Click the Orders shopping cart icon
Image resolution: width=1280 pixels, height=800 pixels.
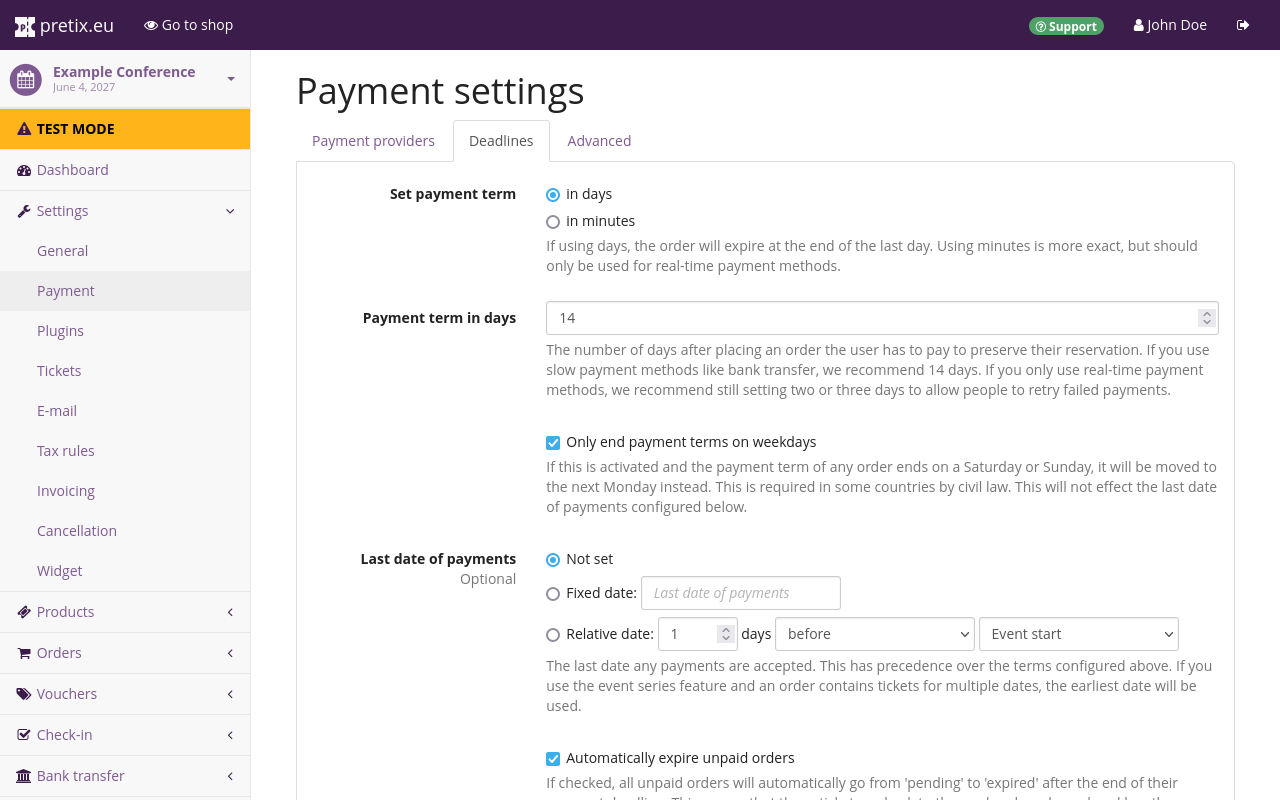(x=24, y=653)
